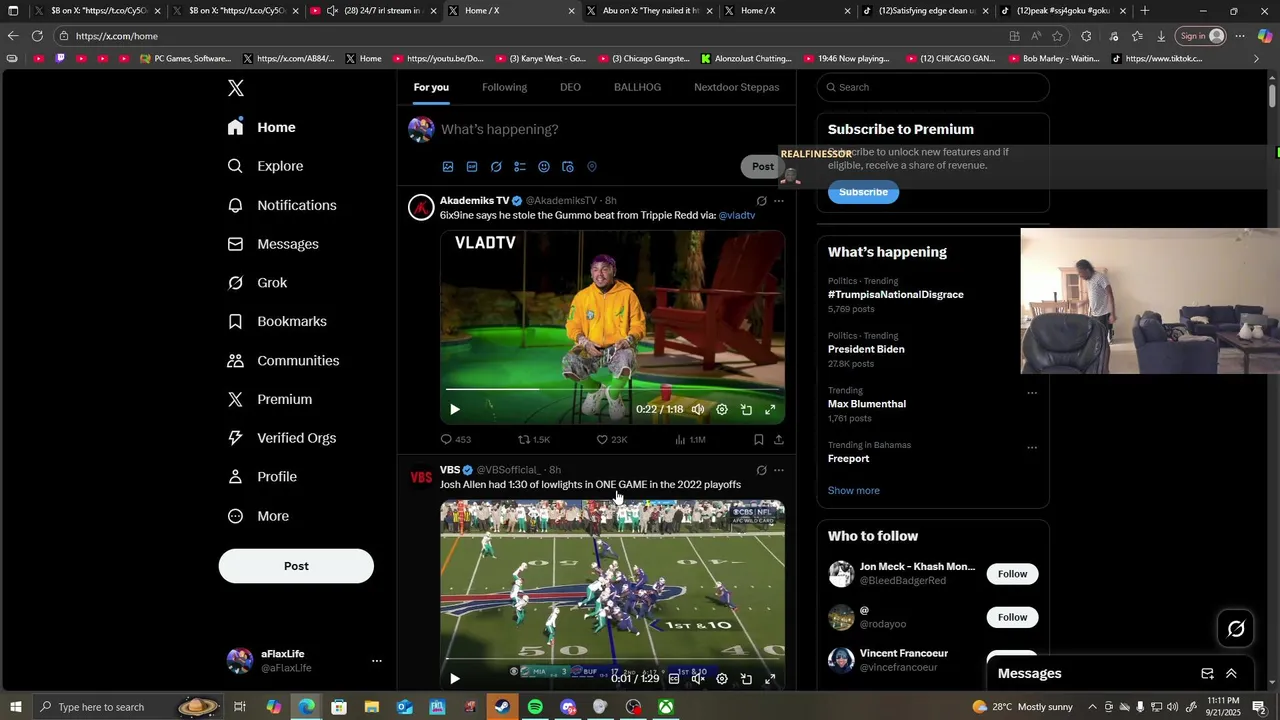The width and height of the screenshot is (1280, 720).
Task: Play the Josh Allen lowlights video
Action: [x=454, y=678]
